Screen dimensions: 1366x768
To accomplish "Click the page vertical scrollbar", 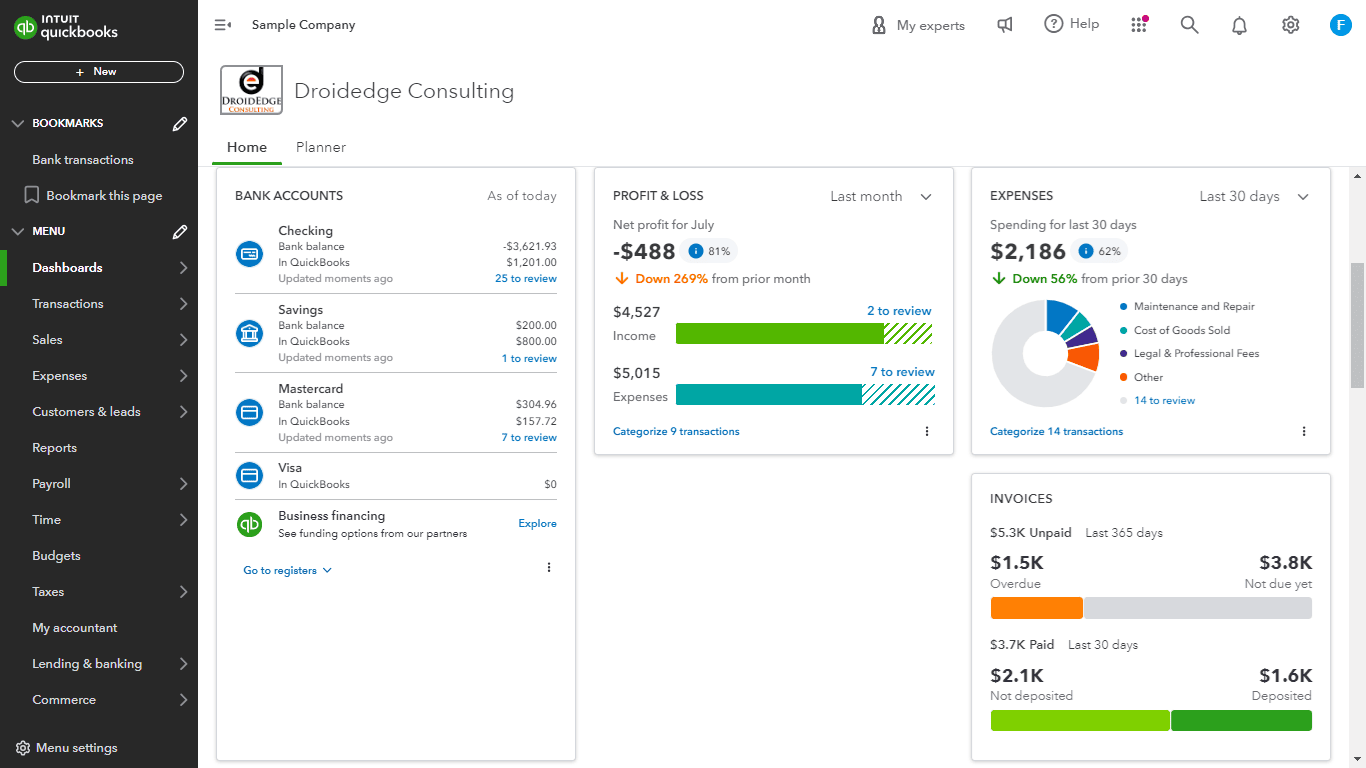I will pos(1358,325).
